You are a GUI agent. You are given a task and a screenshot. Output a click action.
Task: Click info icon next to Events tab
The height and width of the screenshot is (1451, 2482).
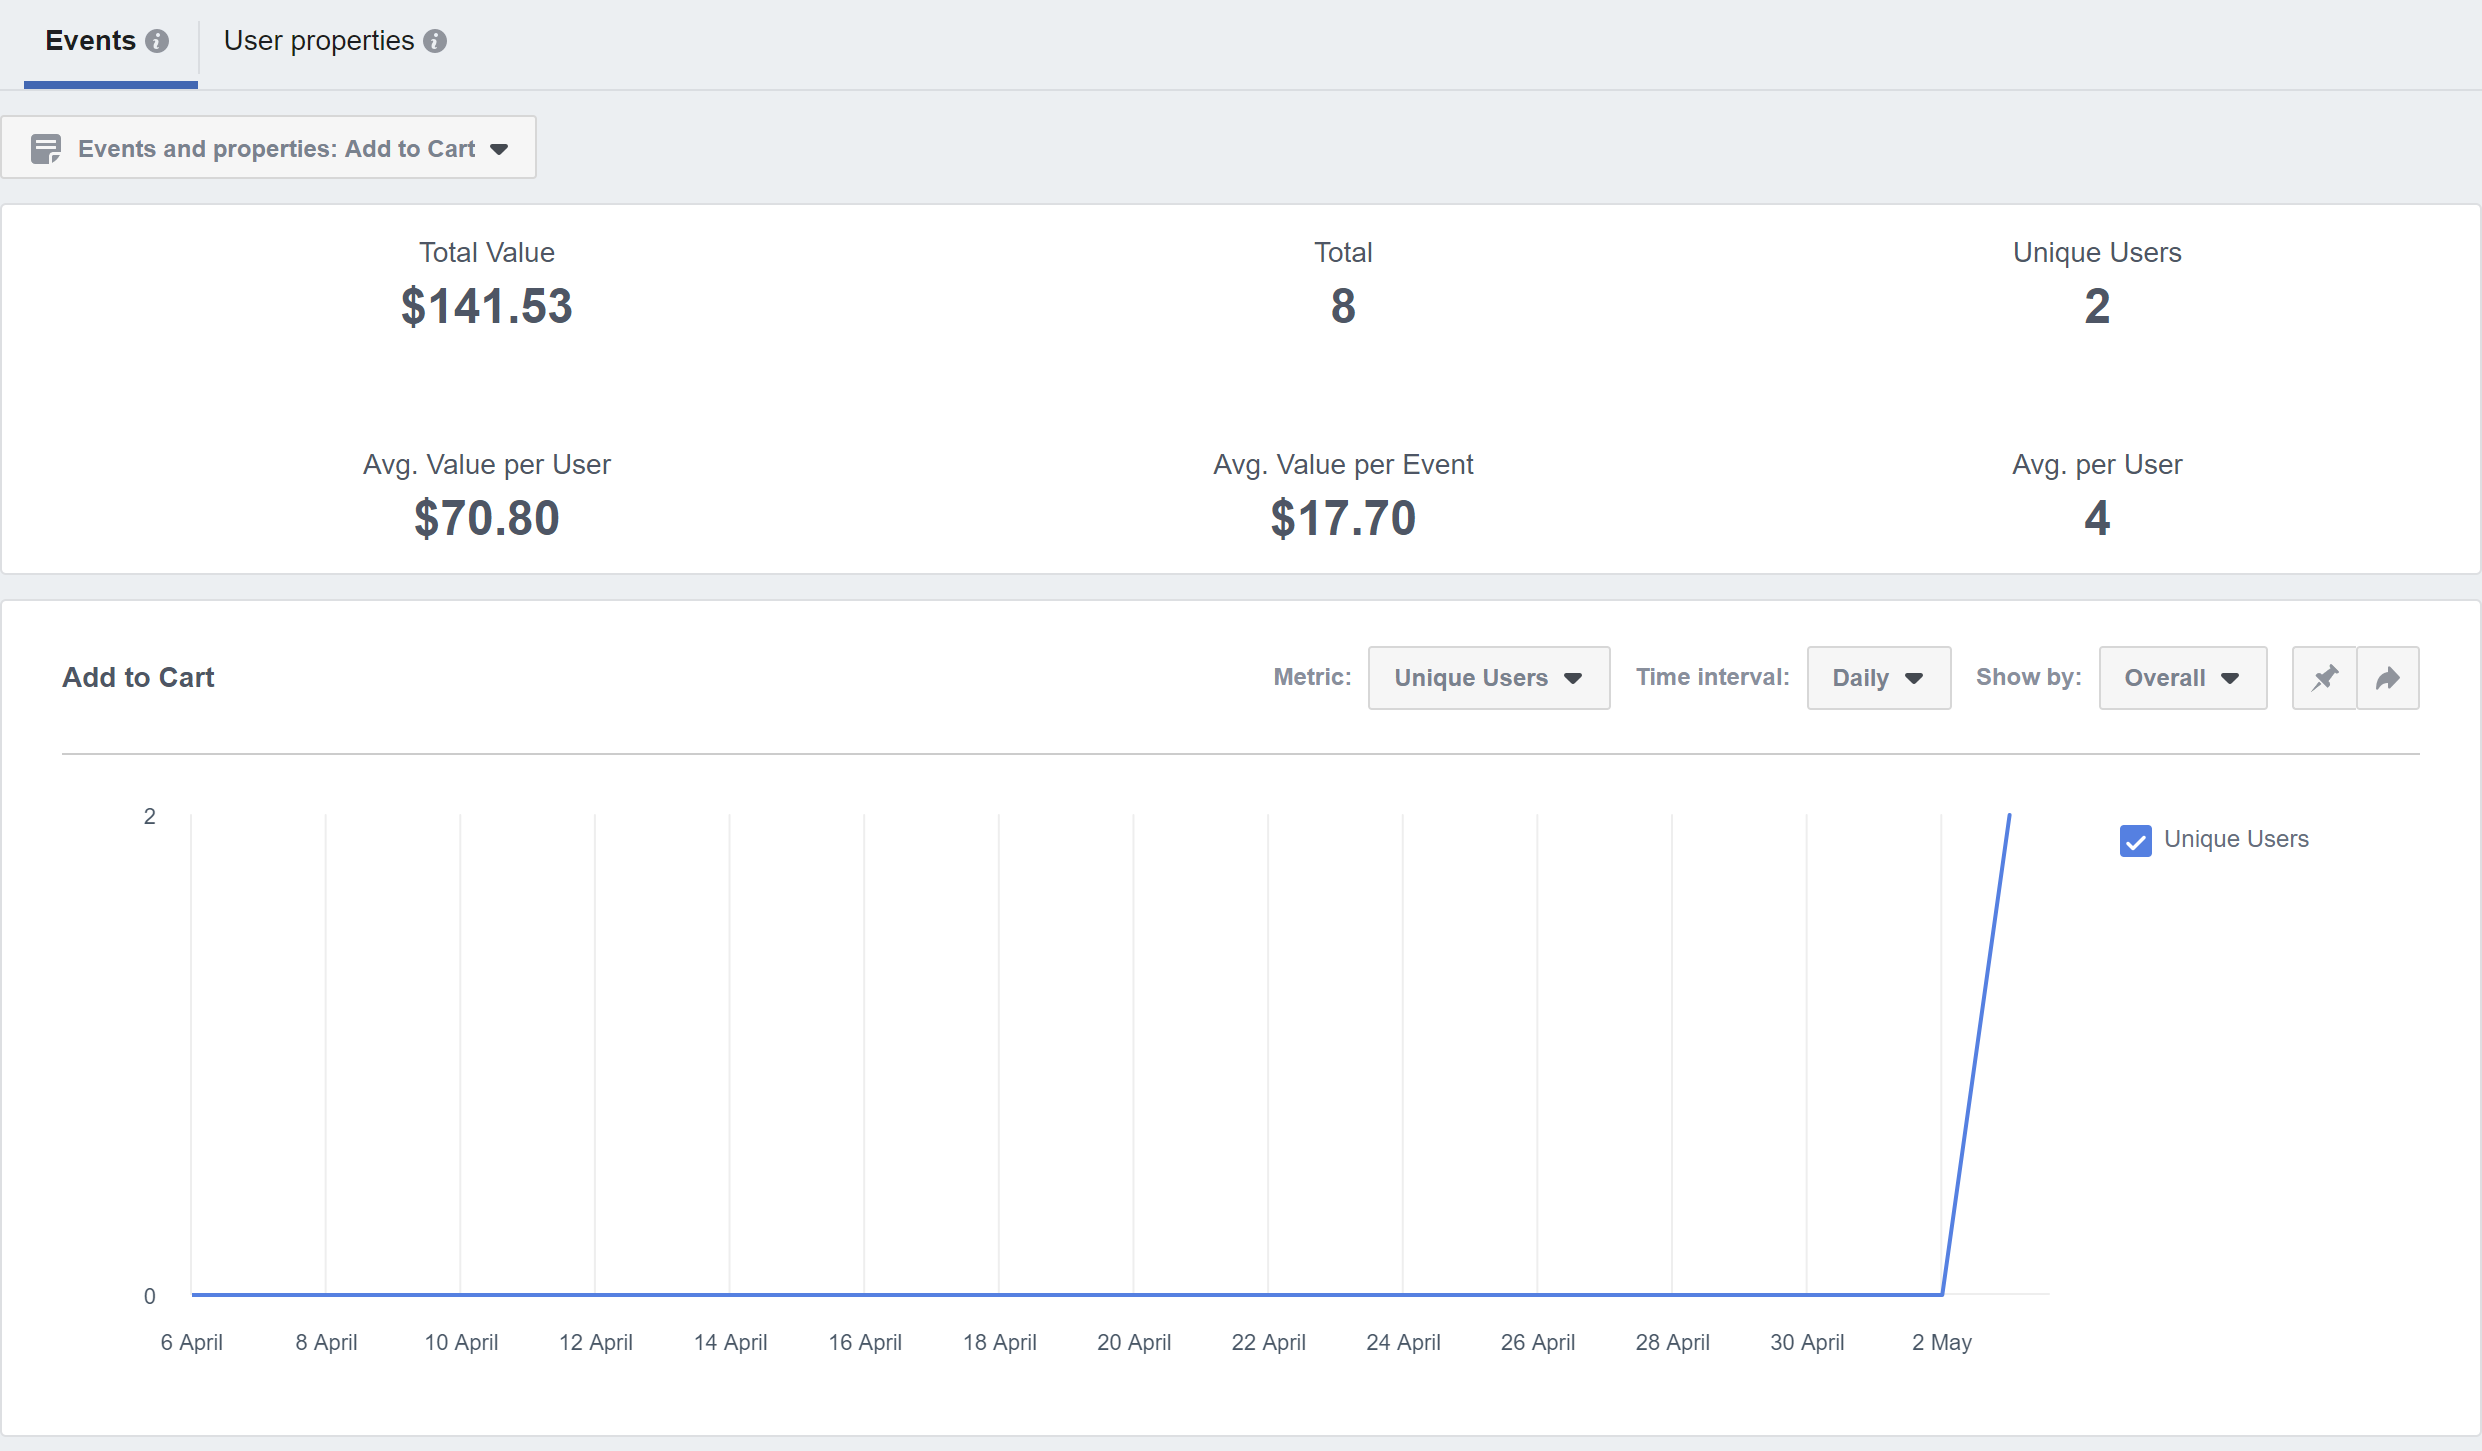[157, 41]
